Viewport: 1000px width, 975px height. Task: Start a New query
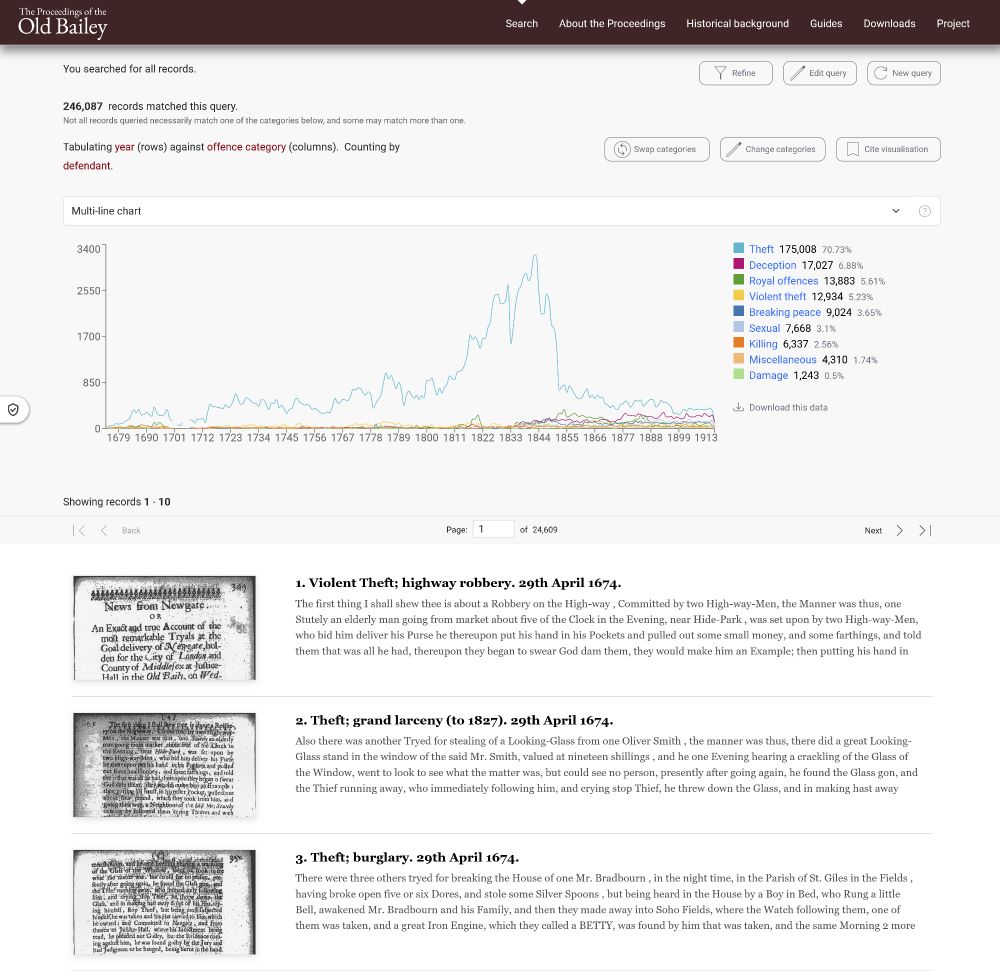[x=904, y=73]
